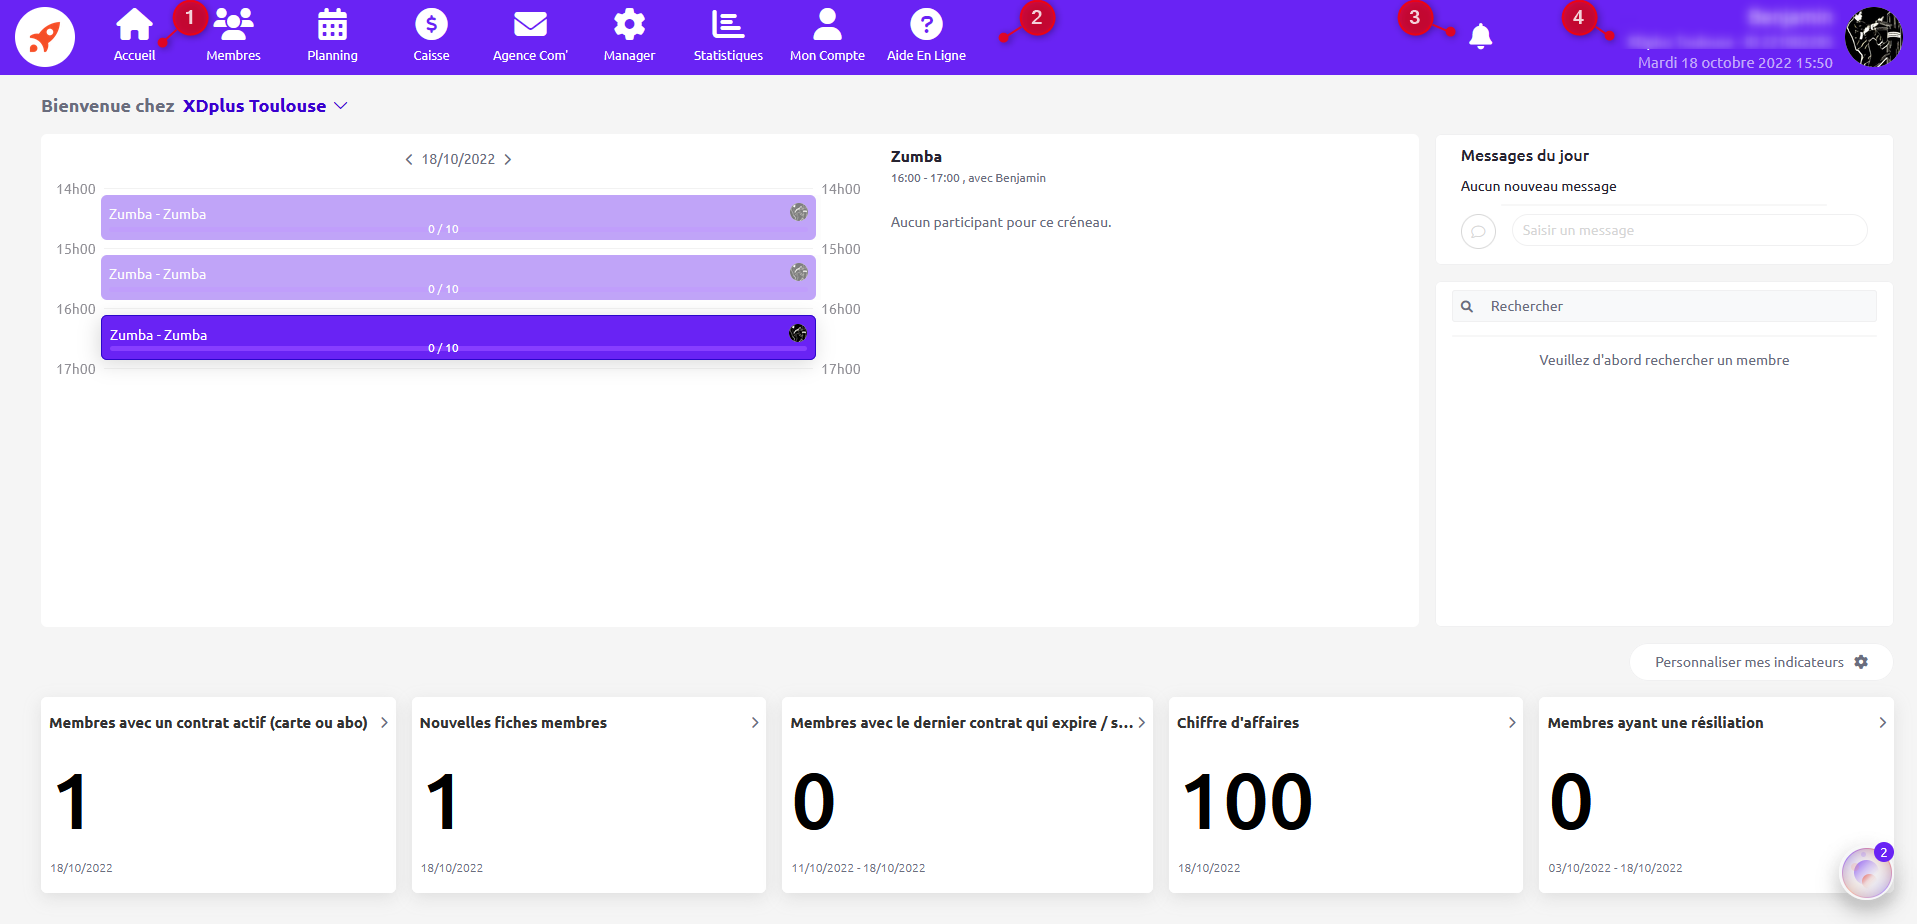Viewport: 1917px width, 924px height.
Task: Expand the Chiffre d'affaires indicator
Action: pos(1512,723)
